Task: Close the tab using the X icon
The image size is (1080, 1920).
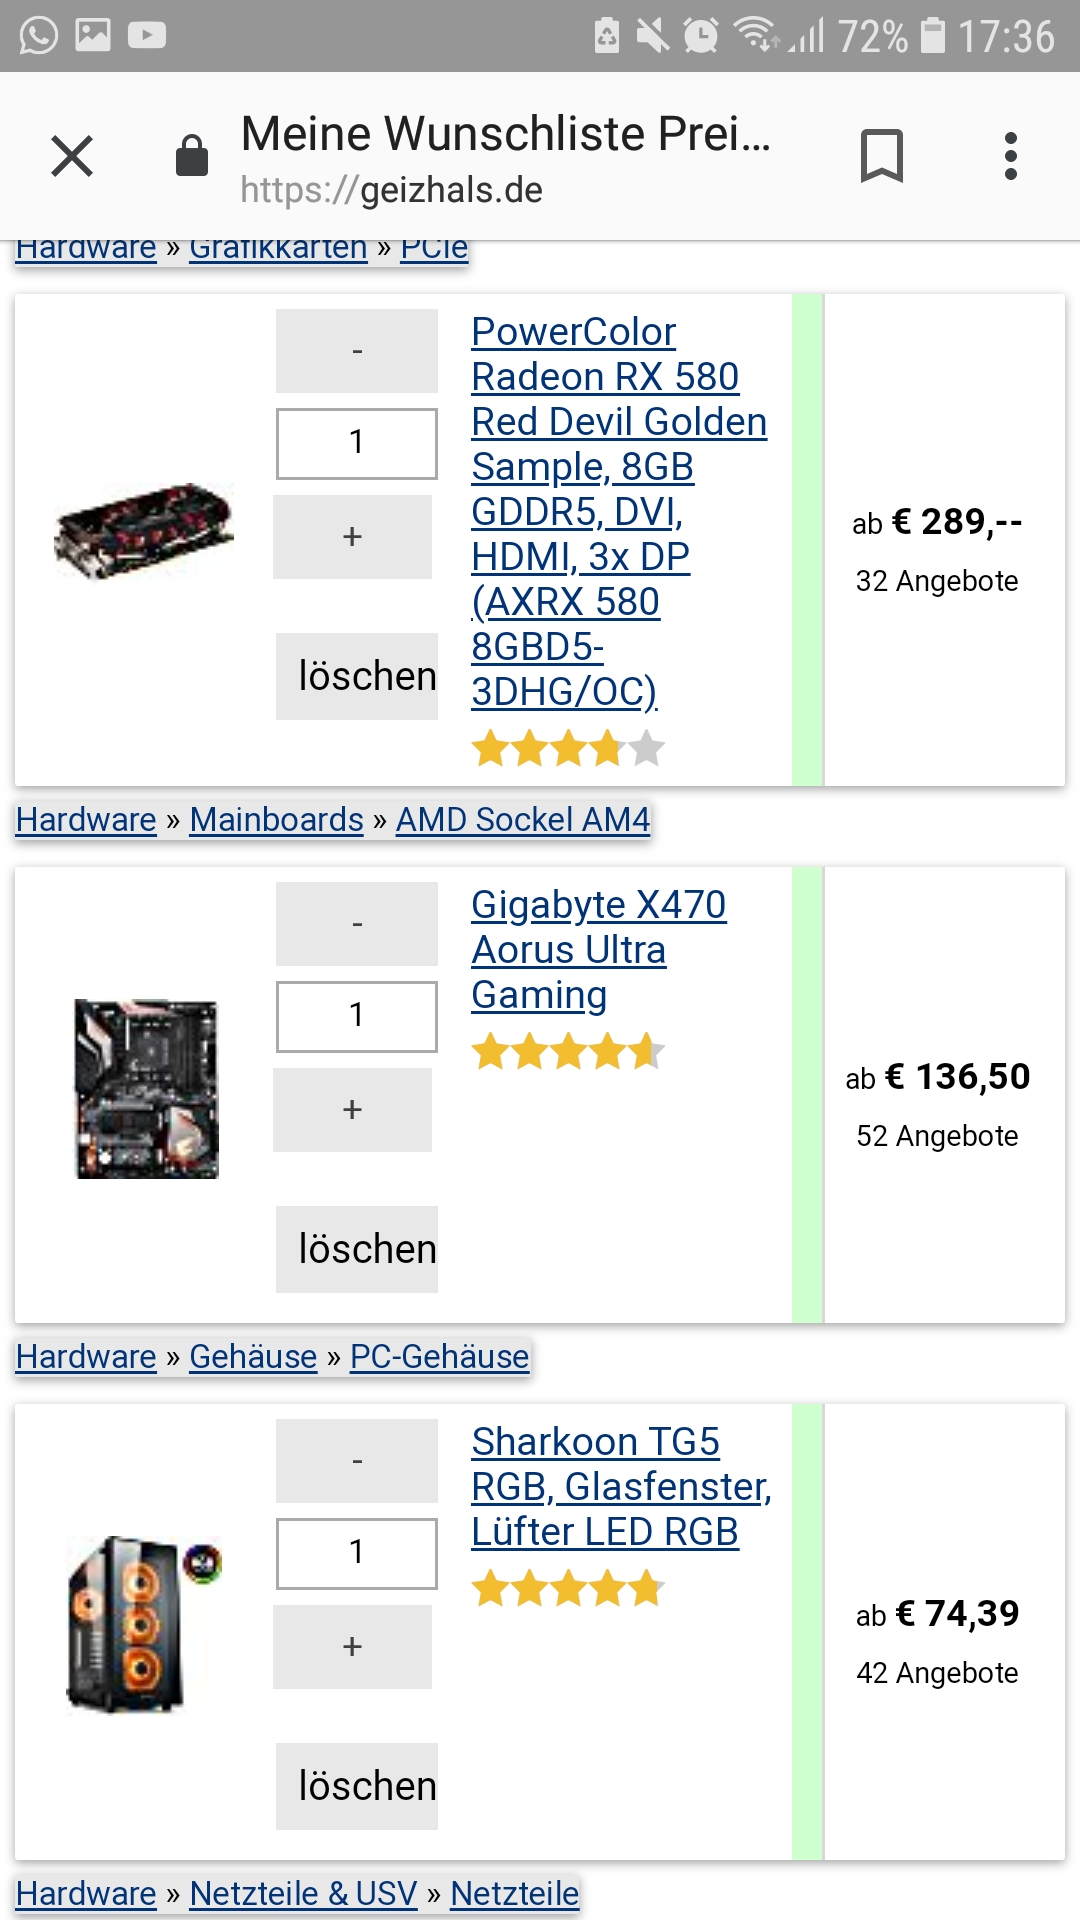Action: point(71,155)
